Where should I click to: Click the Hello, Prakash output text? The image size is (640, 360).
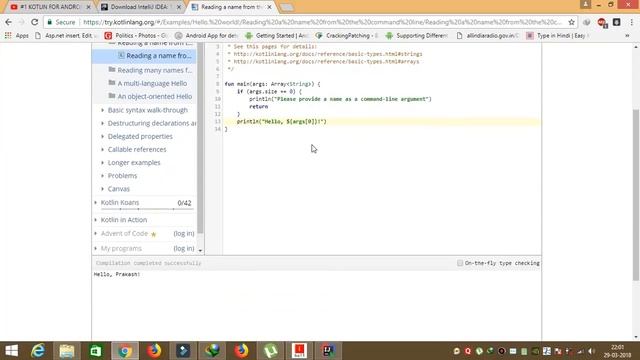point(117,274)
